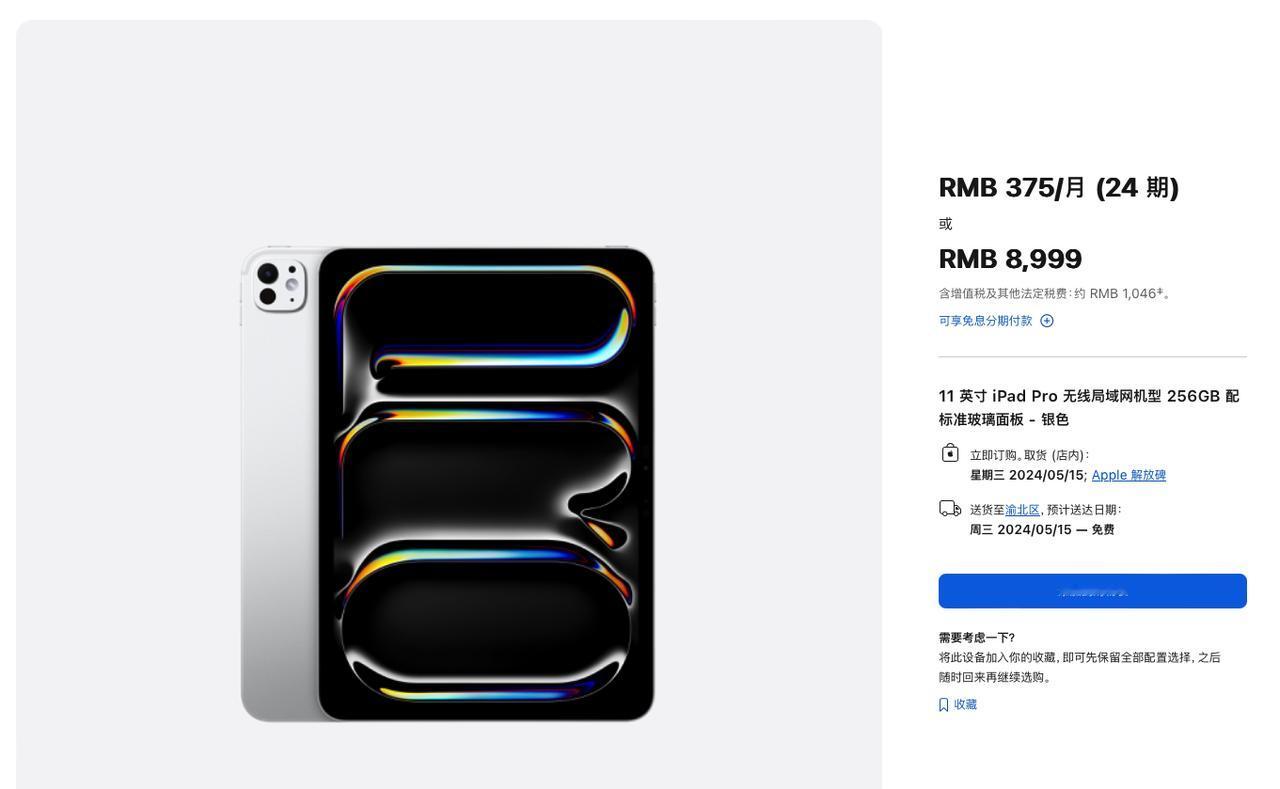
Task: Click the 周三 2024/05/15 — 免费 delivery date
Action: (1042, 530)
